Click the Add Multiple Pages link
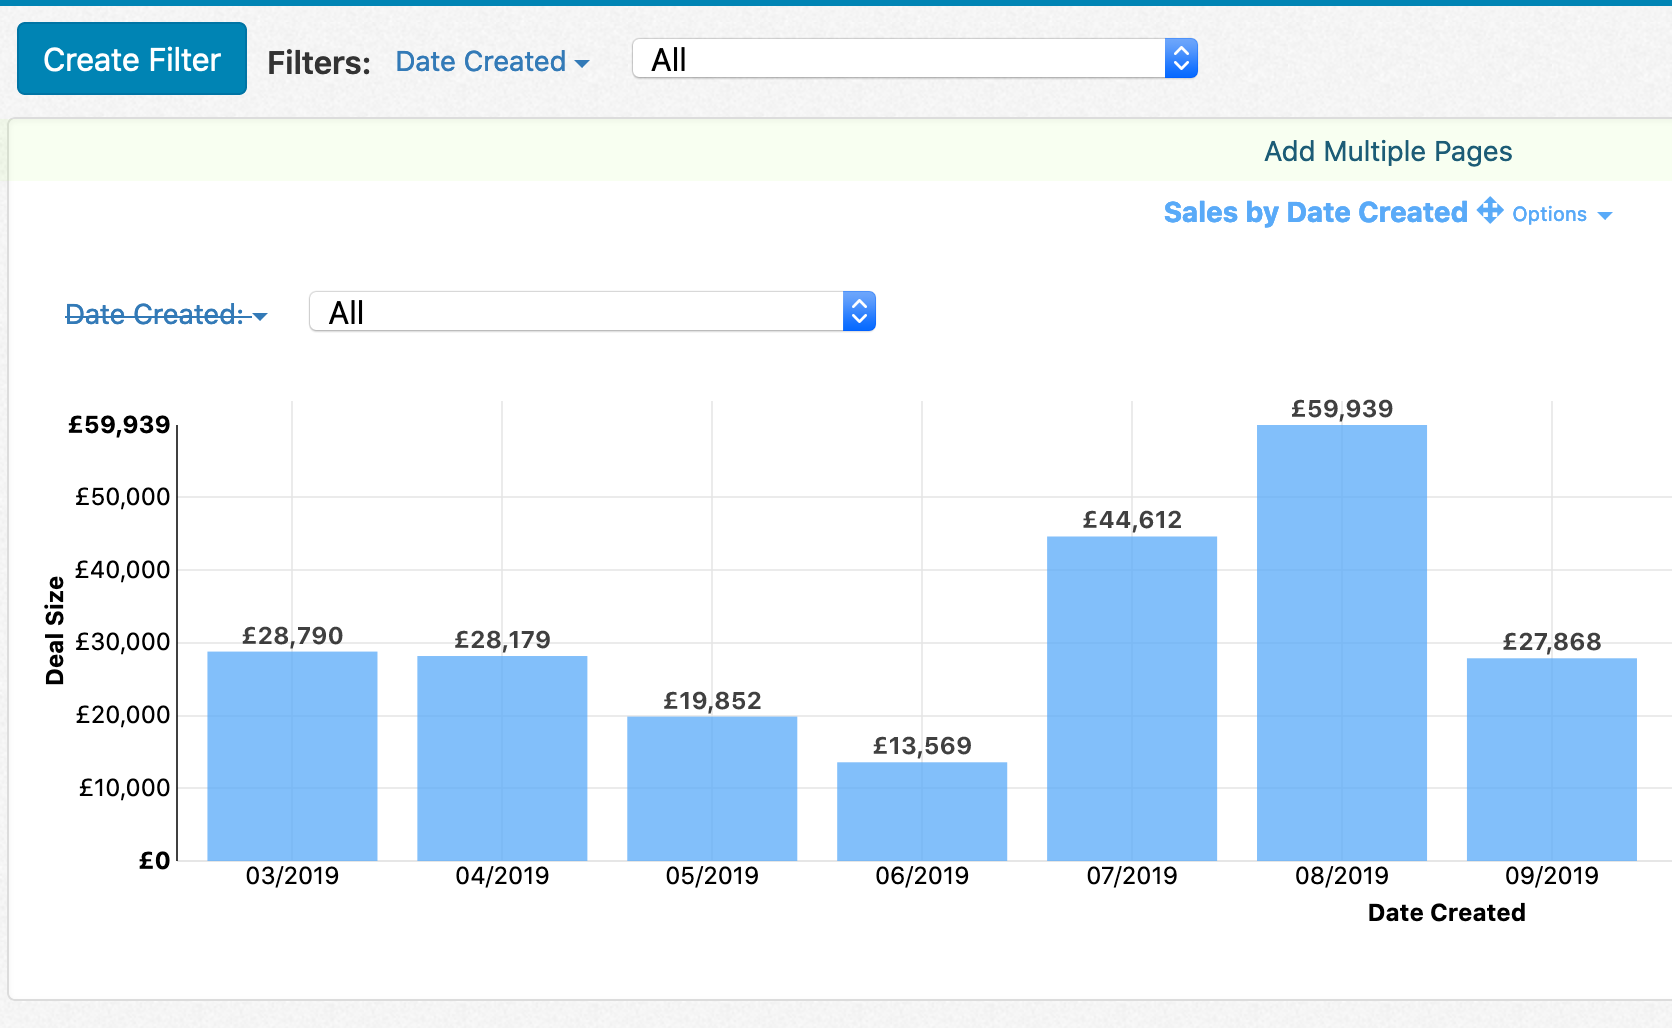 pos(1387,151)
